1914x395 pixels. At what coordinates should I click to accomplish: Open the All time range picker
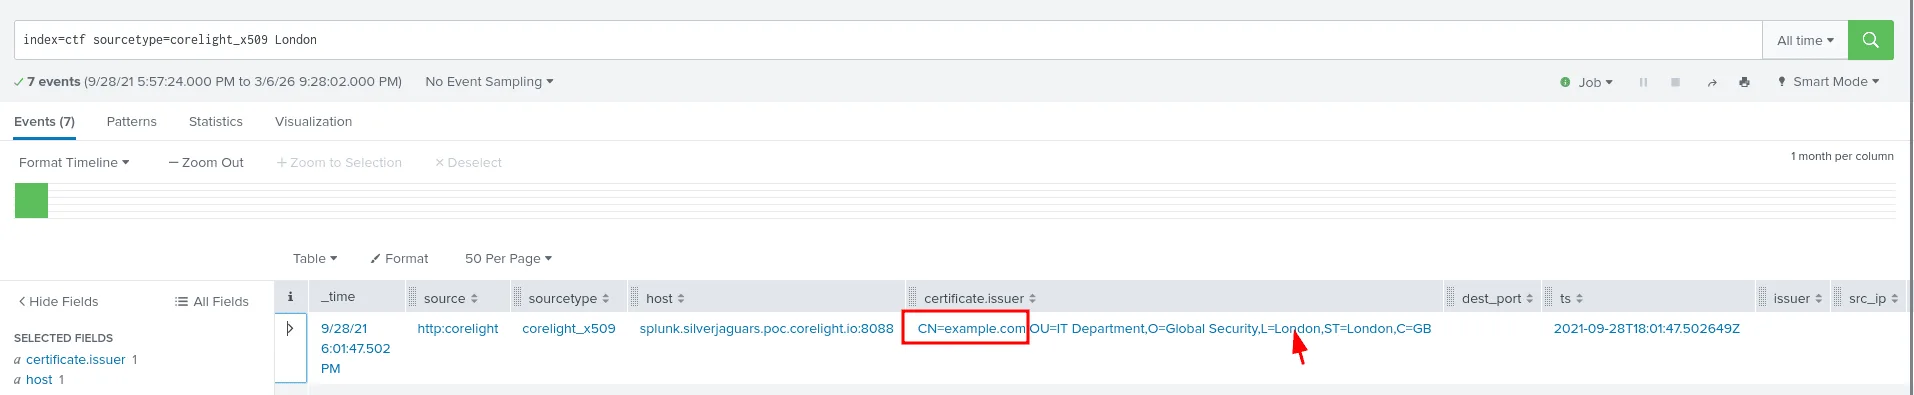(x=1805, y=40)
